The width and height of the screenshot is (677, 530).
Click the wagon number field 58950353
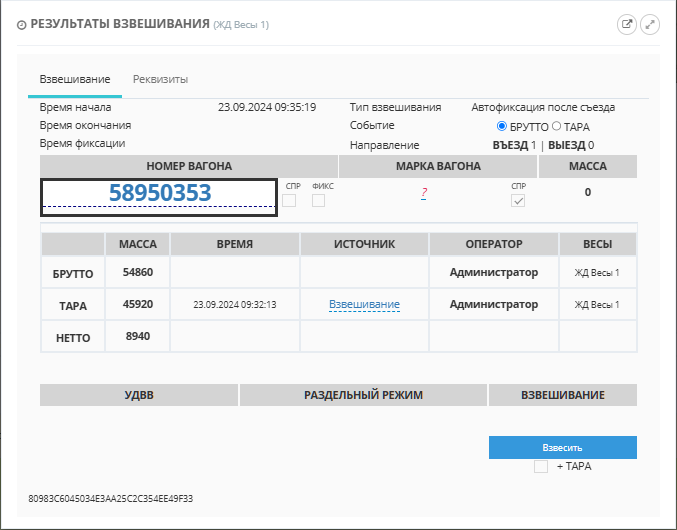[x=159, y=194]
